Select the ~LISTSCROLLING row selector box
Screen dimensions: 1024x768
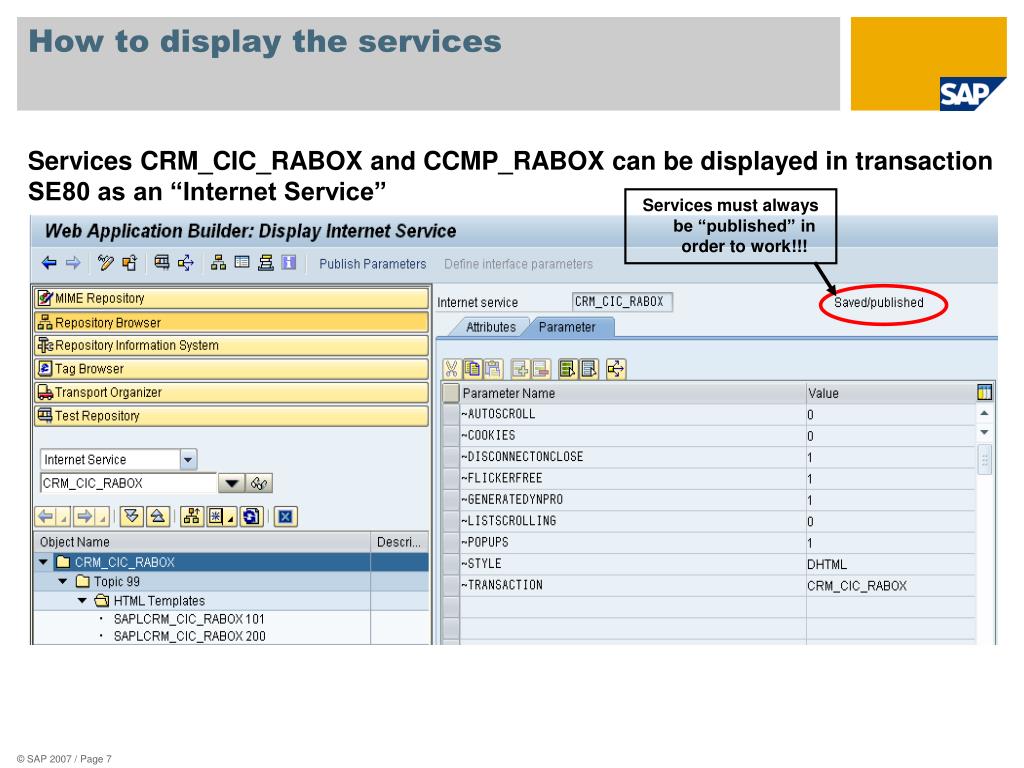pyautogui.click(x=451, y=521)
